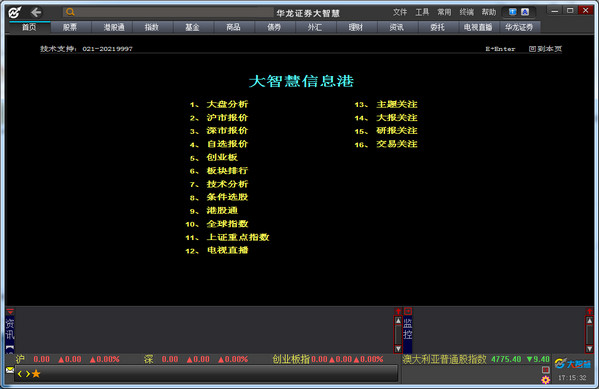599x389 pixels.
Task: Click the red up-arrow pin on 监控 panel
Action: [589, 312]
